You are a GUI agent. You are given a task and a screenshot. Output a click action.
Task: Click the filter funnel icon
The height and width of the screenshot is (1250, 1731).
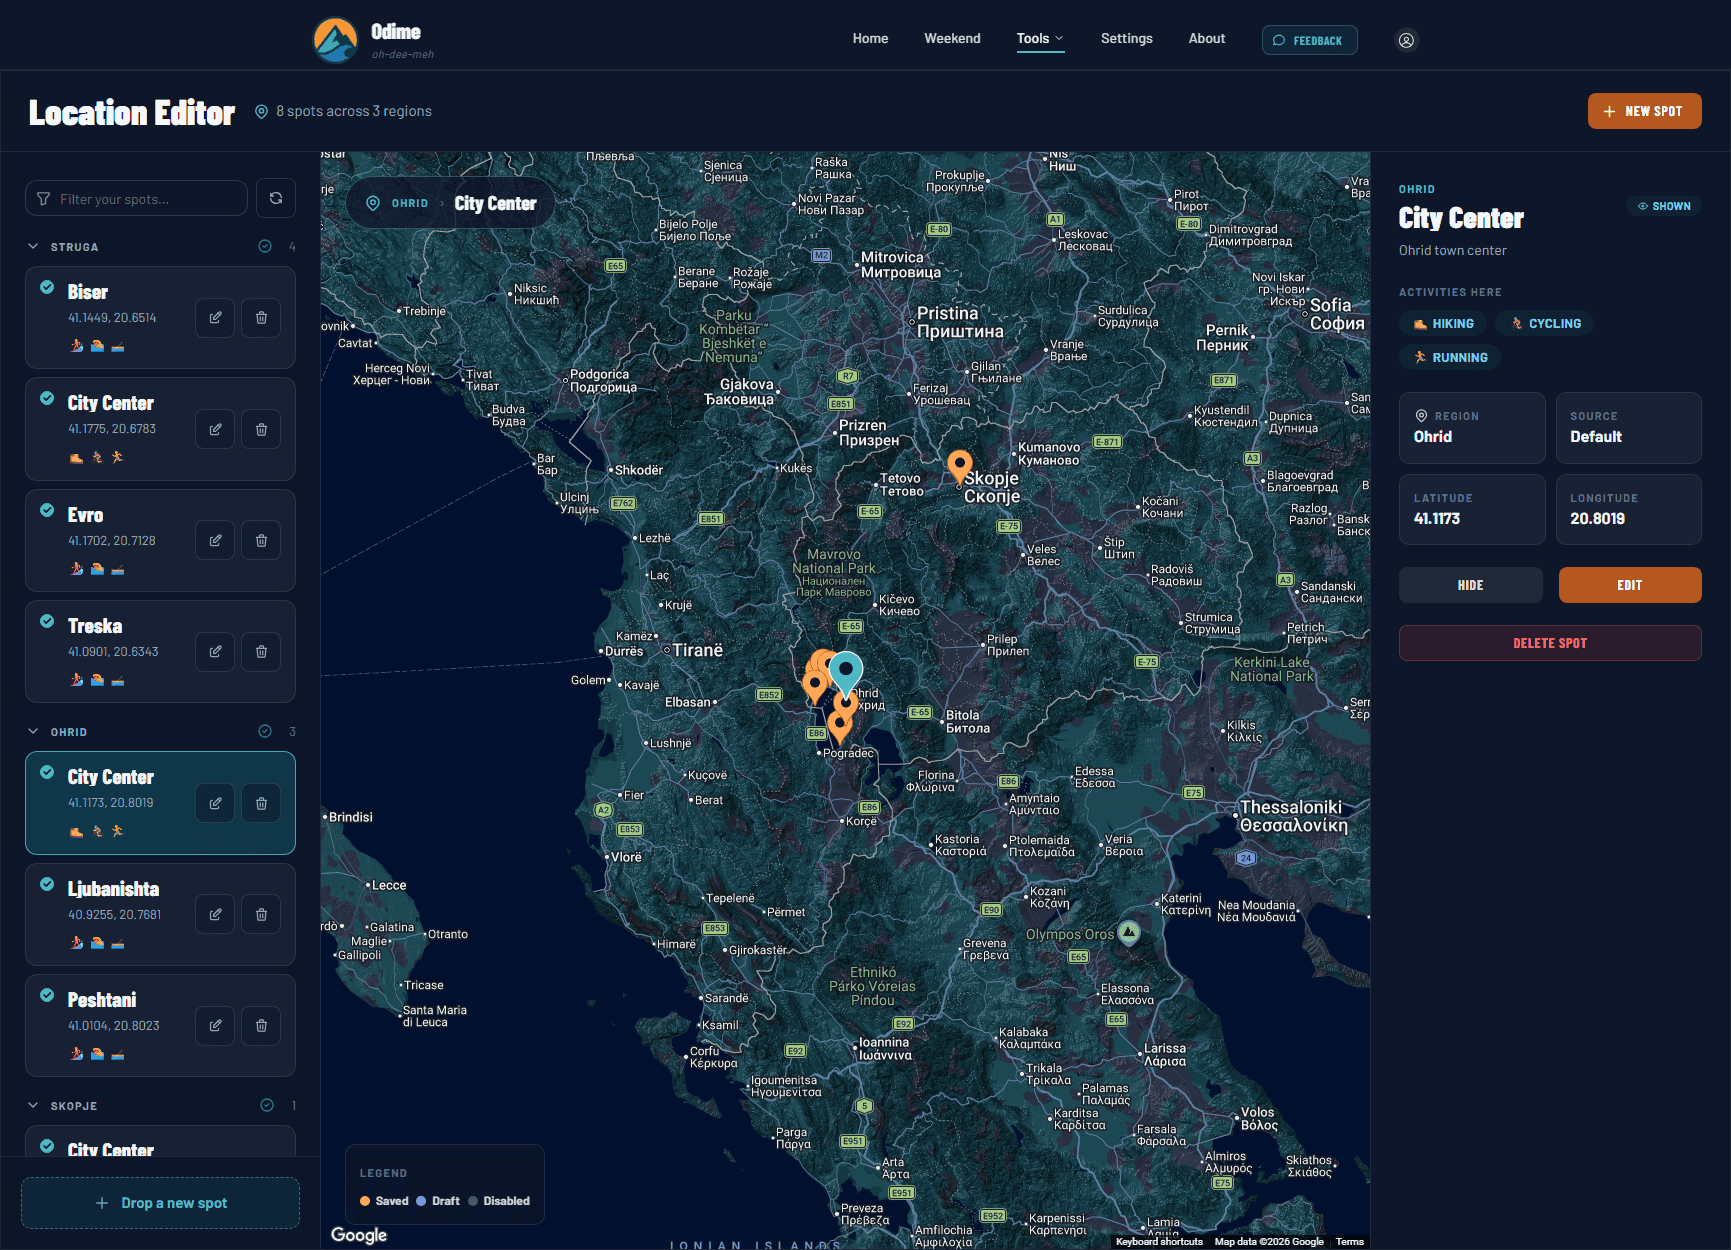(43, 199)
